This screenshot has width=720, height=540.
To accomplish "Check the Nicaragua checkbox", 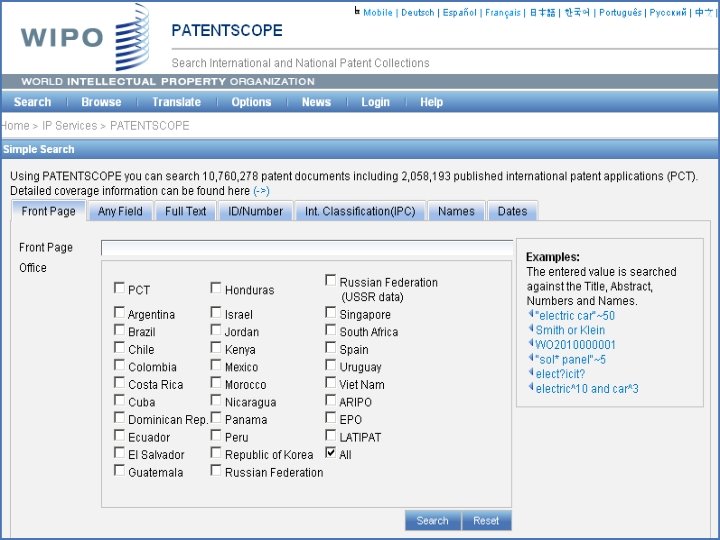I will click(x=216, y=400).
